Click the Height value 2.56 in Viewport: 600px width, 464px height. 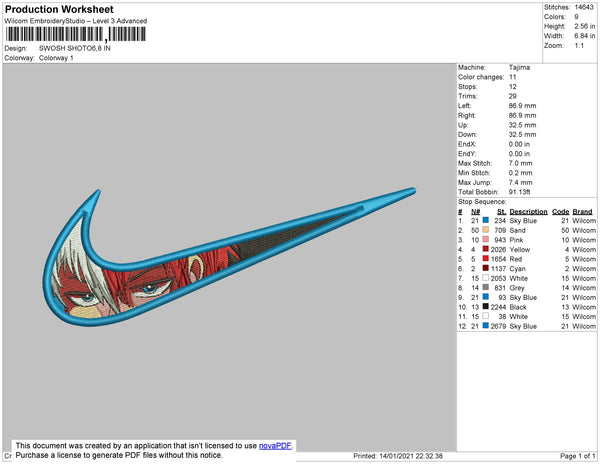click(584, 26)
